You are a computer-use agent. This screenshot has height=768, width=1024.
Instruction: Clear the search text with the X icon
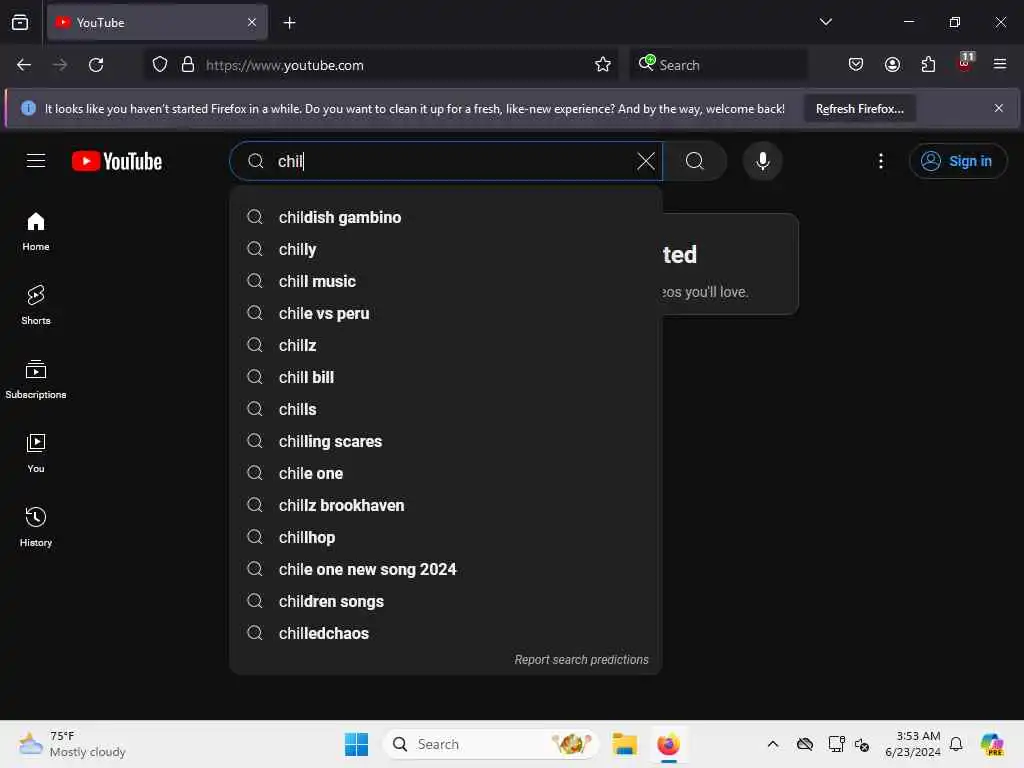point(645,161)
